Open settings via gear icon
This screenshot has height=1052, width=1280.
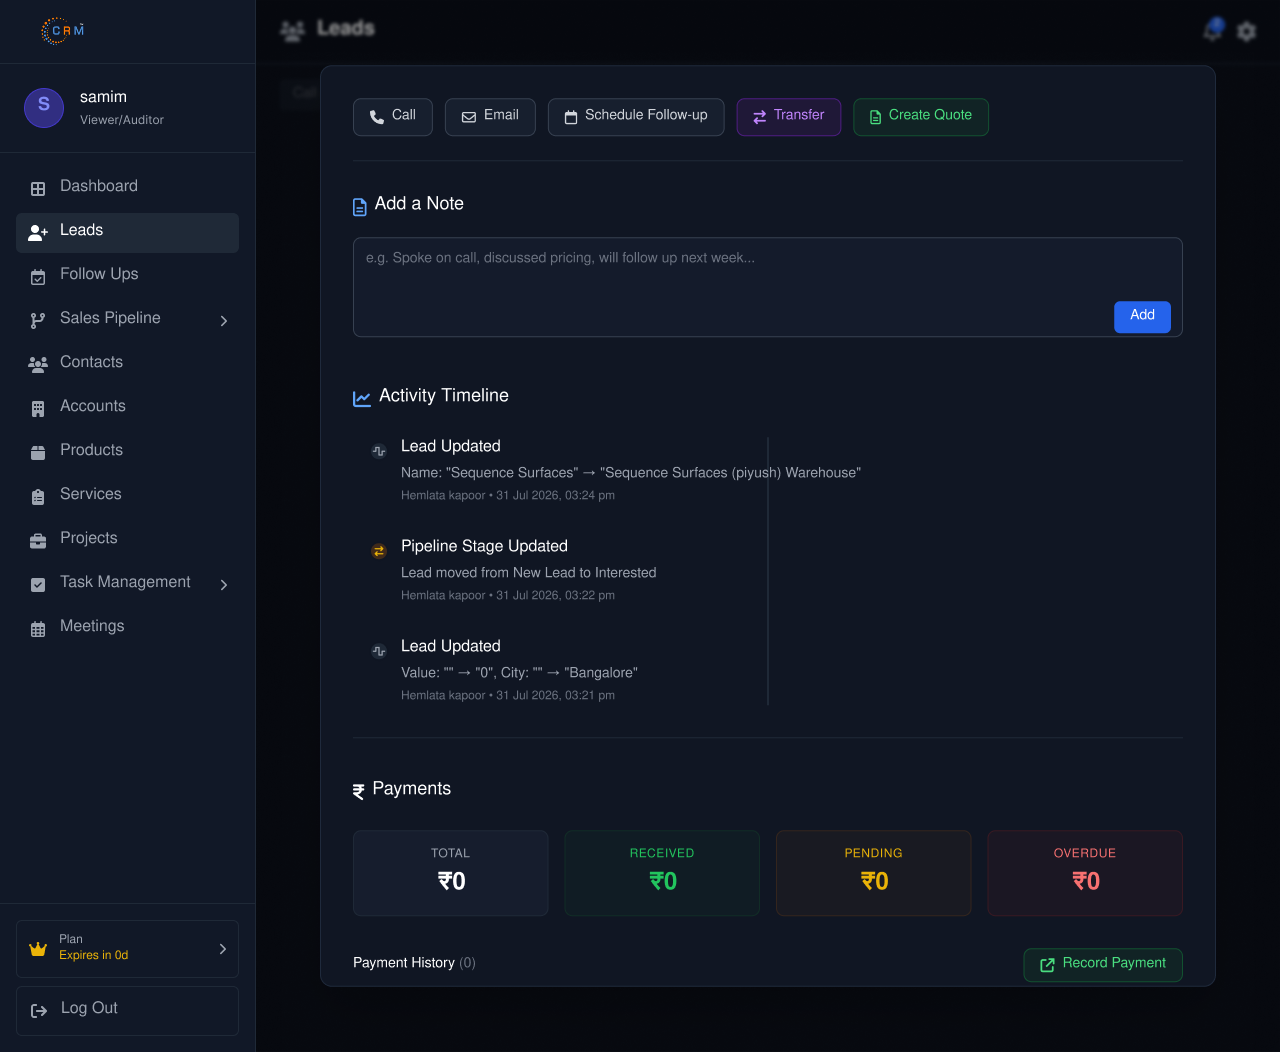1246,31
